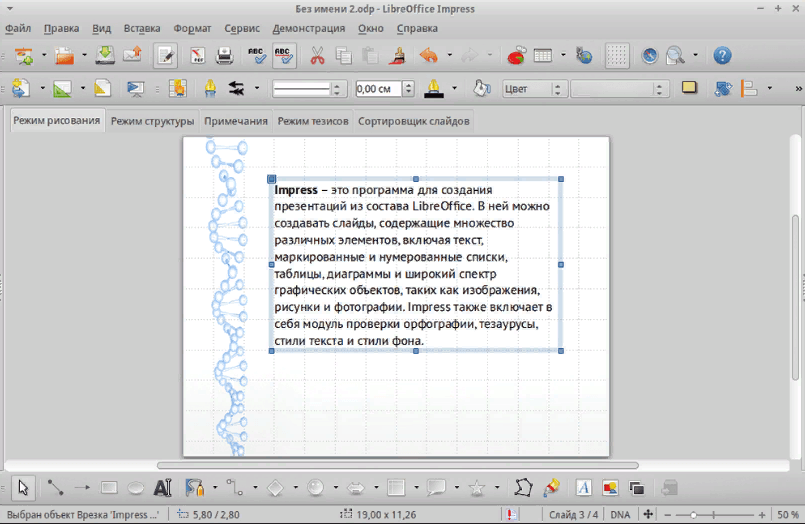Viewport: 805px width, 524px height.
Task: Click Слайд 3 / 4 in status bar
Action: click(573, 514)
